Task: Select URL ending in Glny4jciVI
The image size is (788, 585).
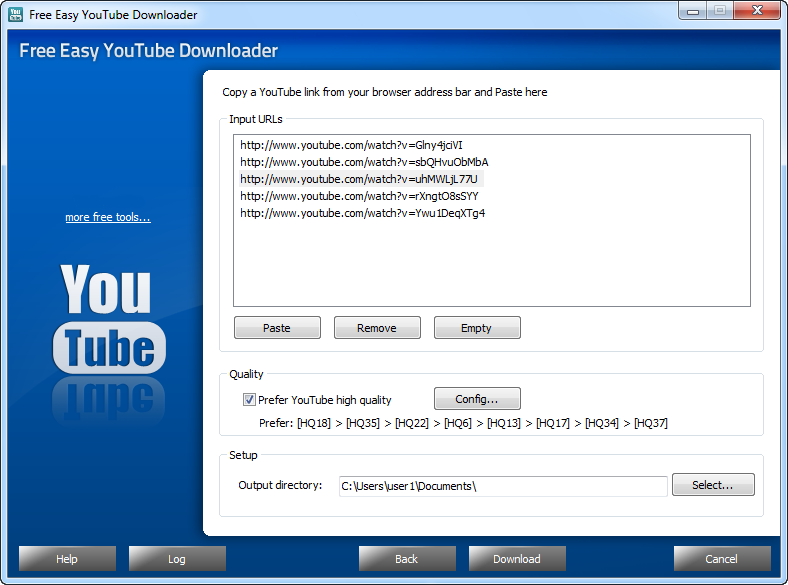Action: point(351,145)
